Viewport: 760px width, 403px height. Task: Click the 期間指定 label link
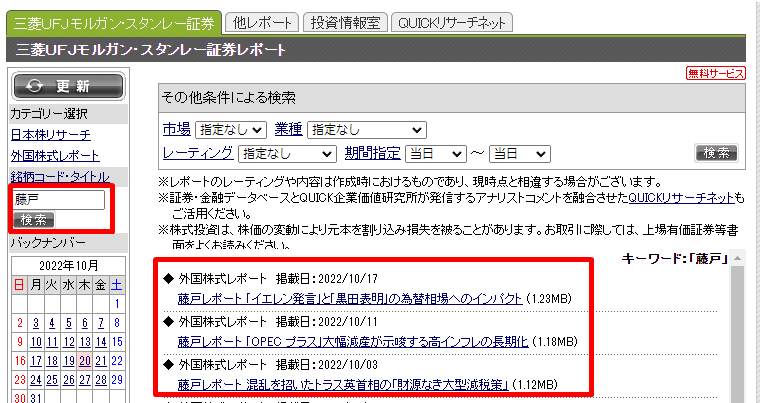pos(372,153)
